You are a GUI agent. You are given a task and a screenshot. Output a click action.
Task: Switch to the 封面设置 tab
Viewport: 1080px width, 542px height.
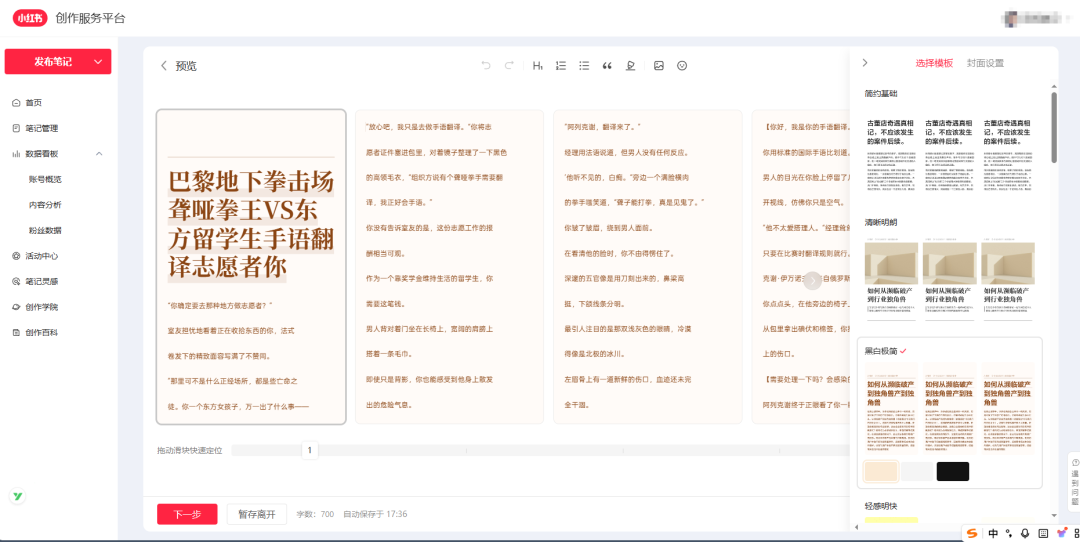(x=985, y=63)
